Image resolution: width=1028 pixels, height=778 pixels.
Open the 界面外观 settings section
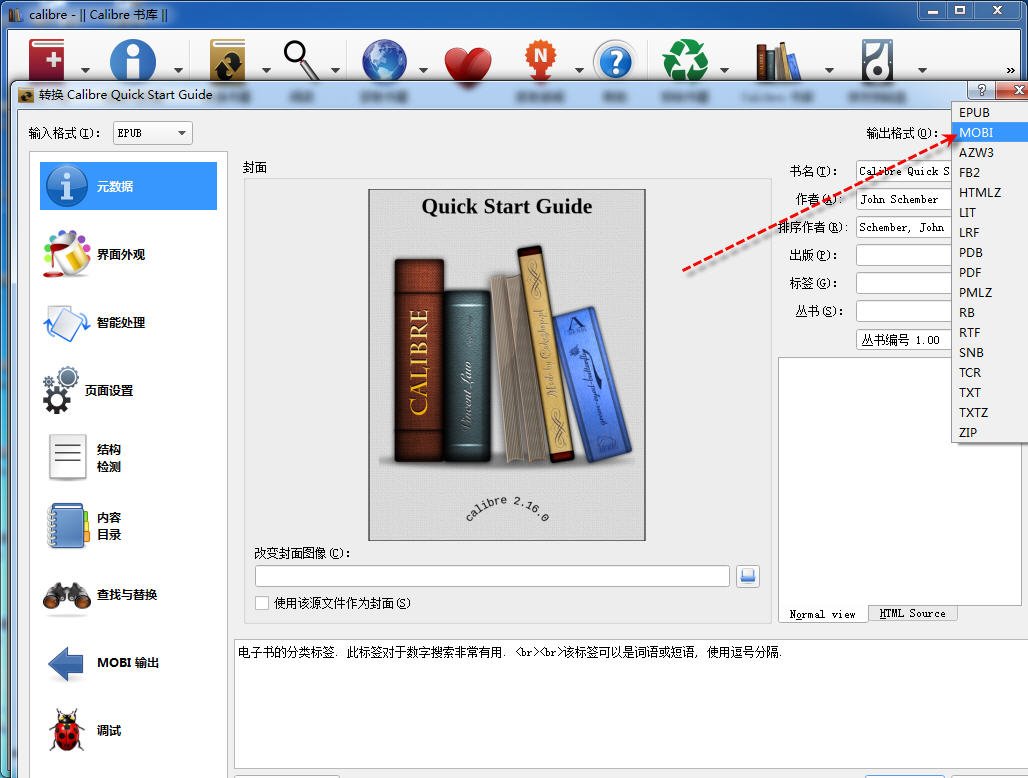click(120, 255)
